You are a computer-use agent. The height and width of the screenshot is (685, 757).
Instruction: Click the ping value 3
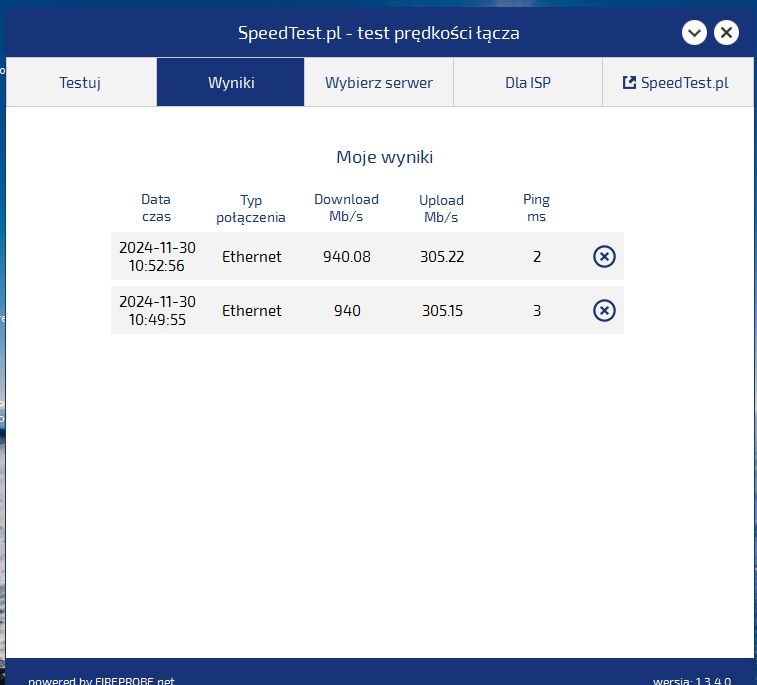(x=537, y=310)
